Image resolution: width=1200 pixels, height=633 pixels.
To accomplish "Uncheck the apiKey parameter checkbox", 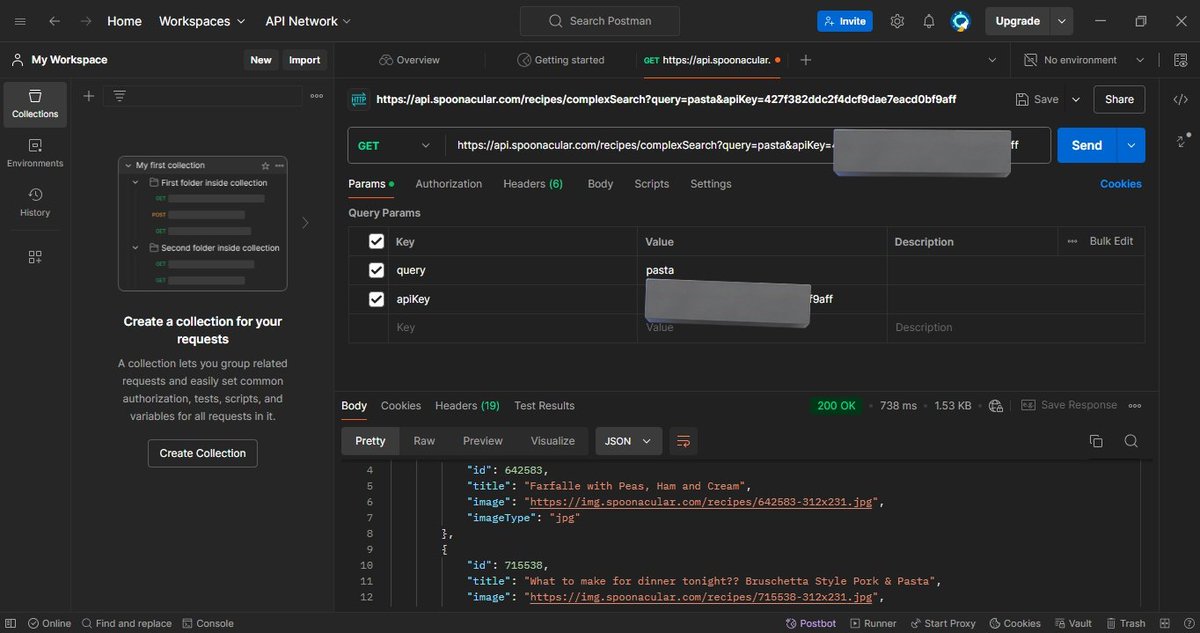I will point(376,299).
